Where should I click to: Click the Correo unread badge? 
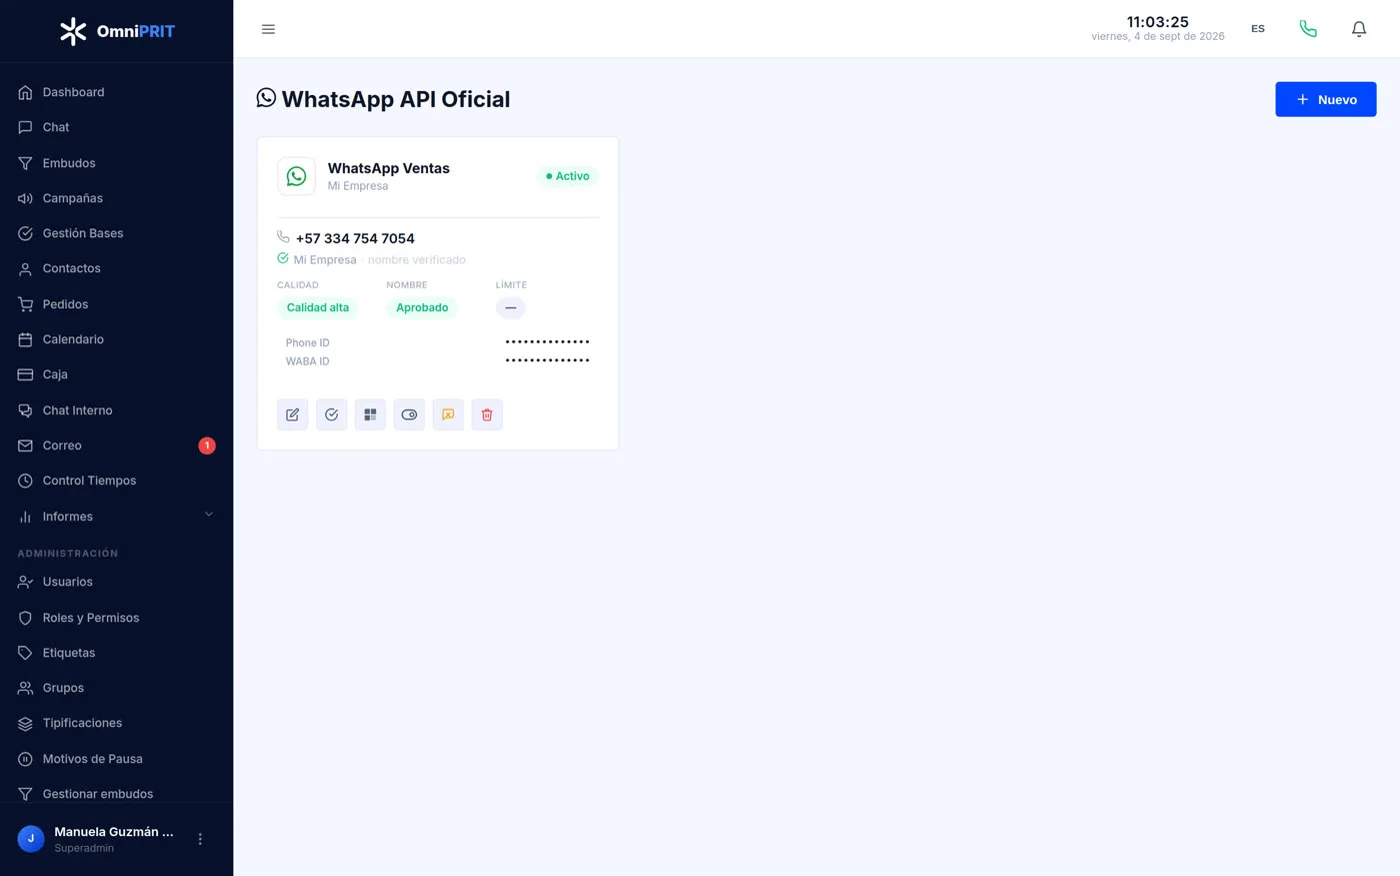point(207,446)
